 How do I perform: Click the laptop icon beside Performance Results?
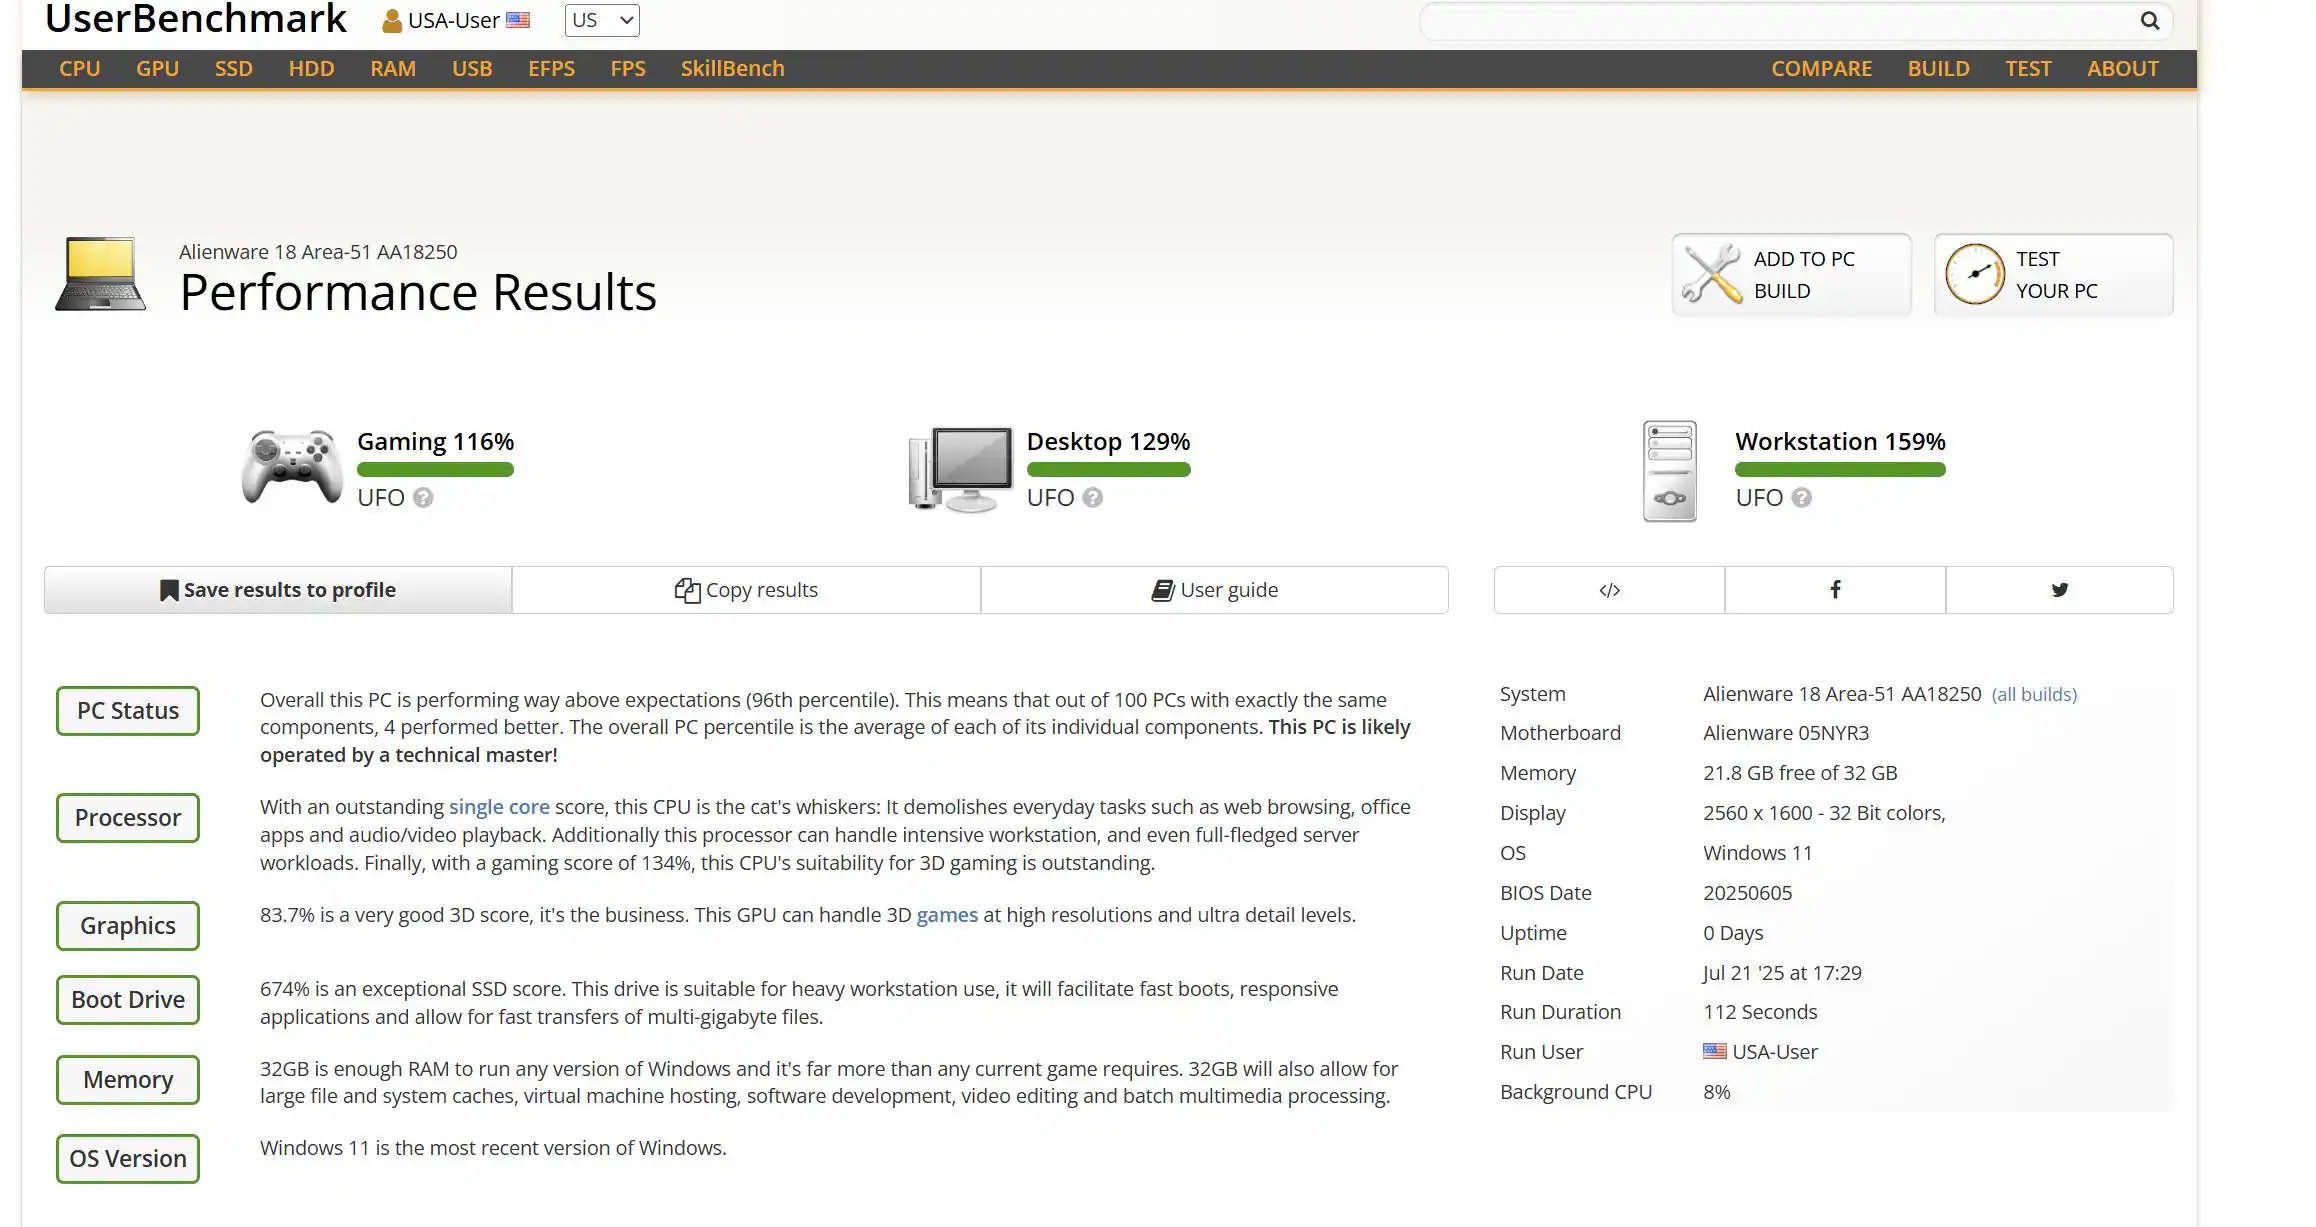pos(100,274)
